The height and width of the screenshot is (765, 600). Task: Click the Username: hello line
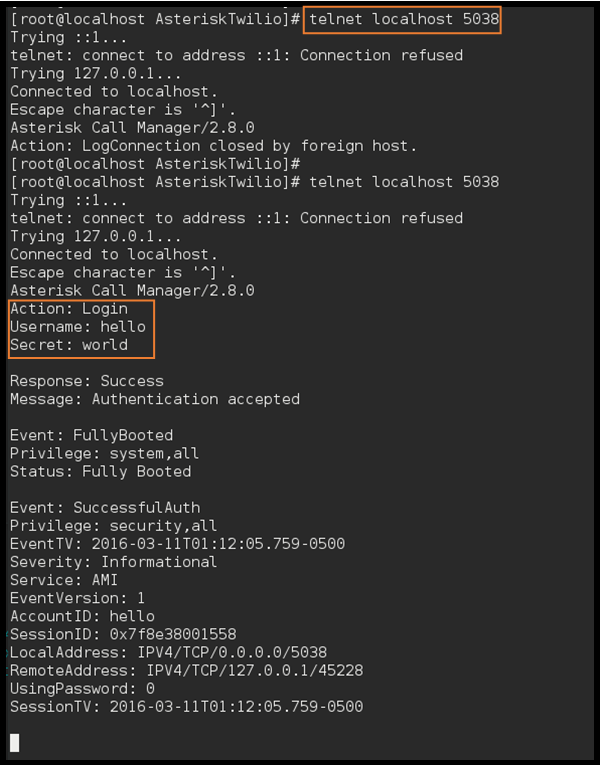pyautogui.click(x=78, y=327)
